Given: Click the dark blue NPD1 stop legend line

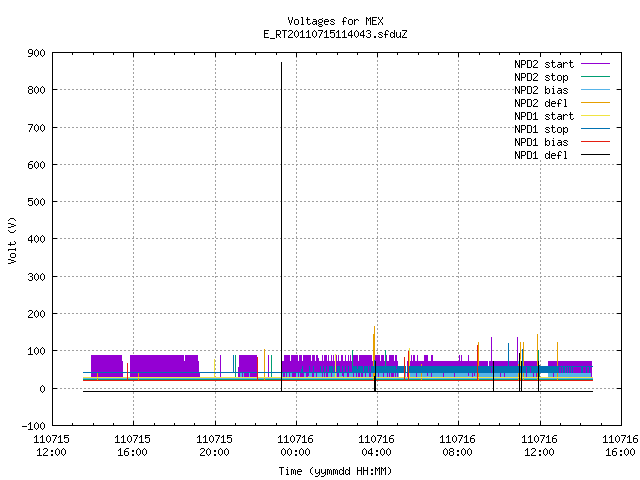Looking at the screenshot, I should [596, 129].
